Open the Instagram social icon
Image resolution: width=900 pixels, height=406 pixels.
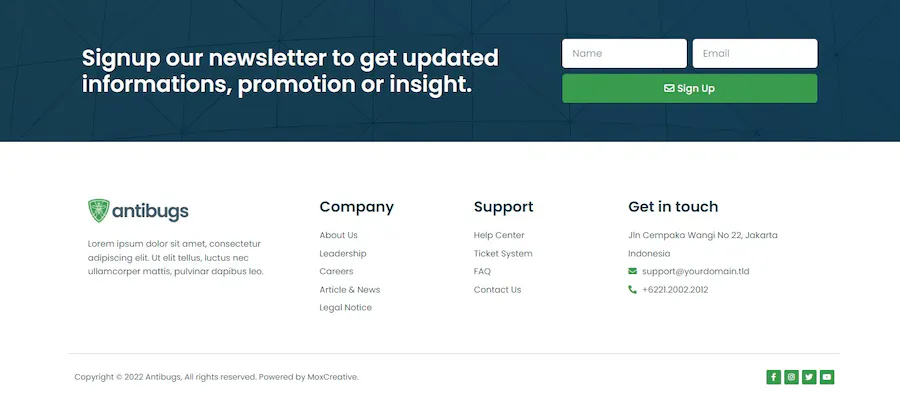pos(791,377)
